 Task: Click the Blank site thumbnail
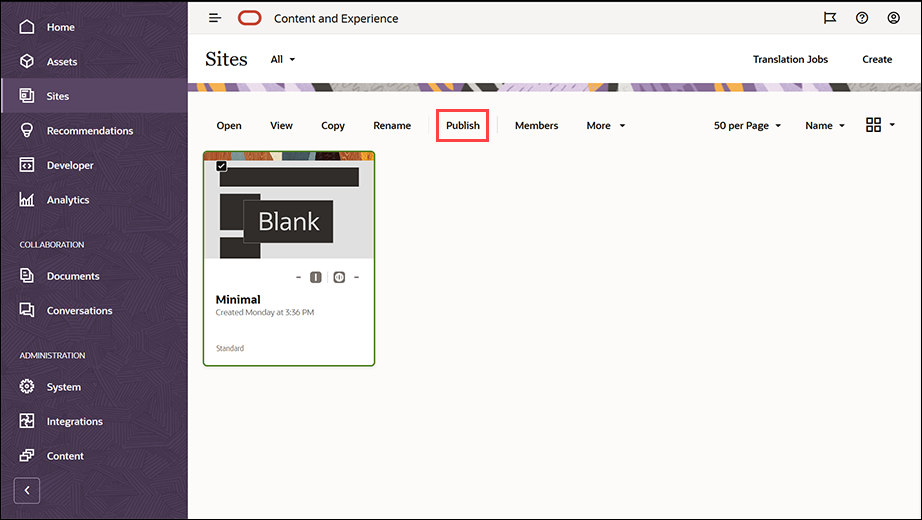coord(289,206)
